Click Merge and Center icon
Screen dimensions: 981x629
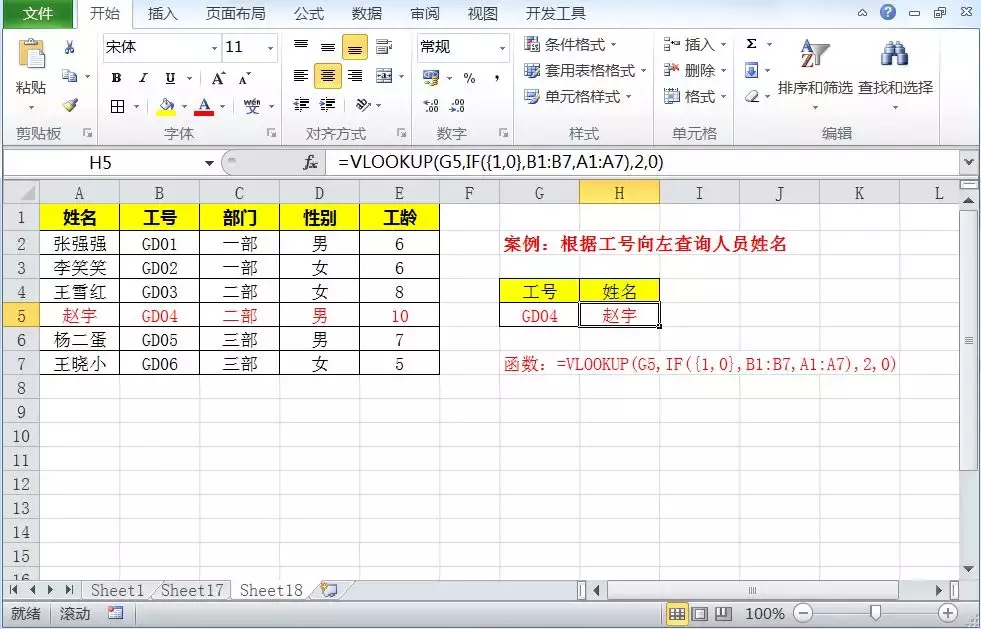coord(384,76)
